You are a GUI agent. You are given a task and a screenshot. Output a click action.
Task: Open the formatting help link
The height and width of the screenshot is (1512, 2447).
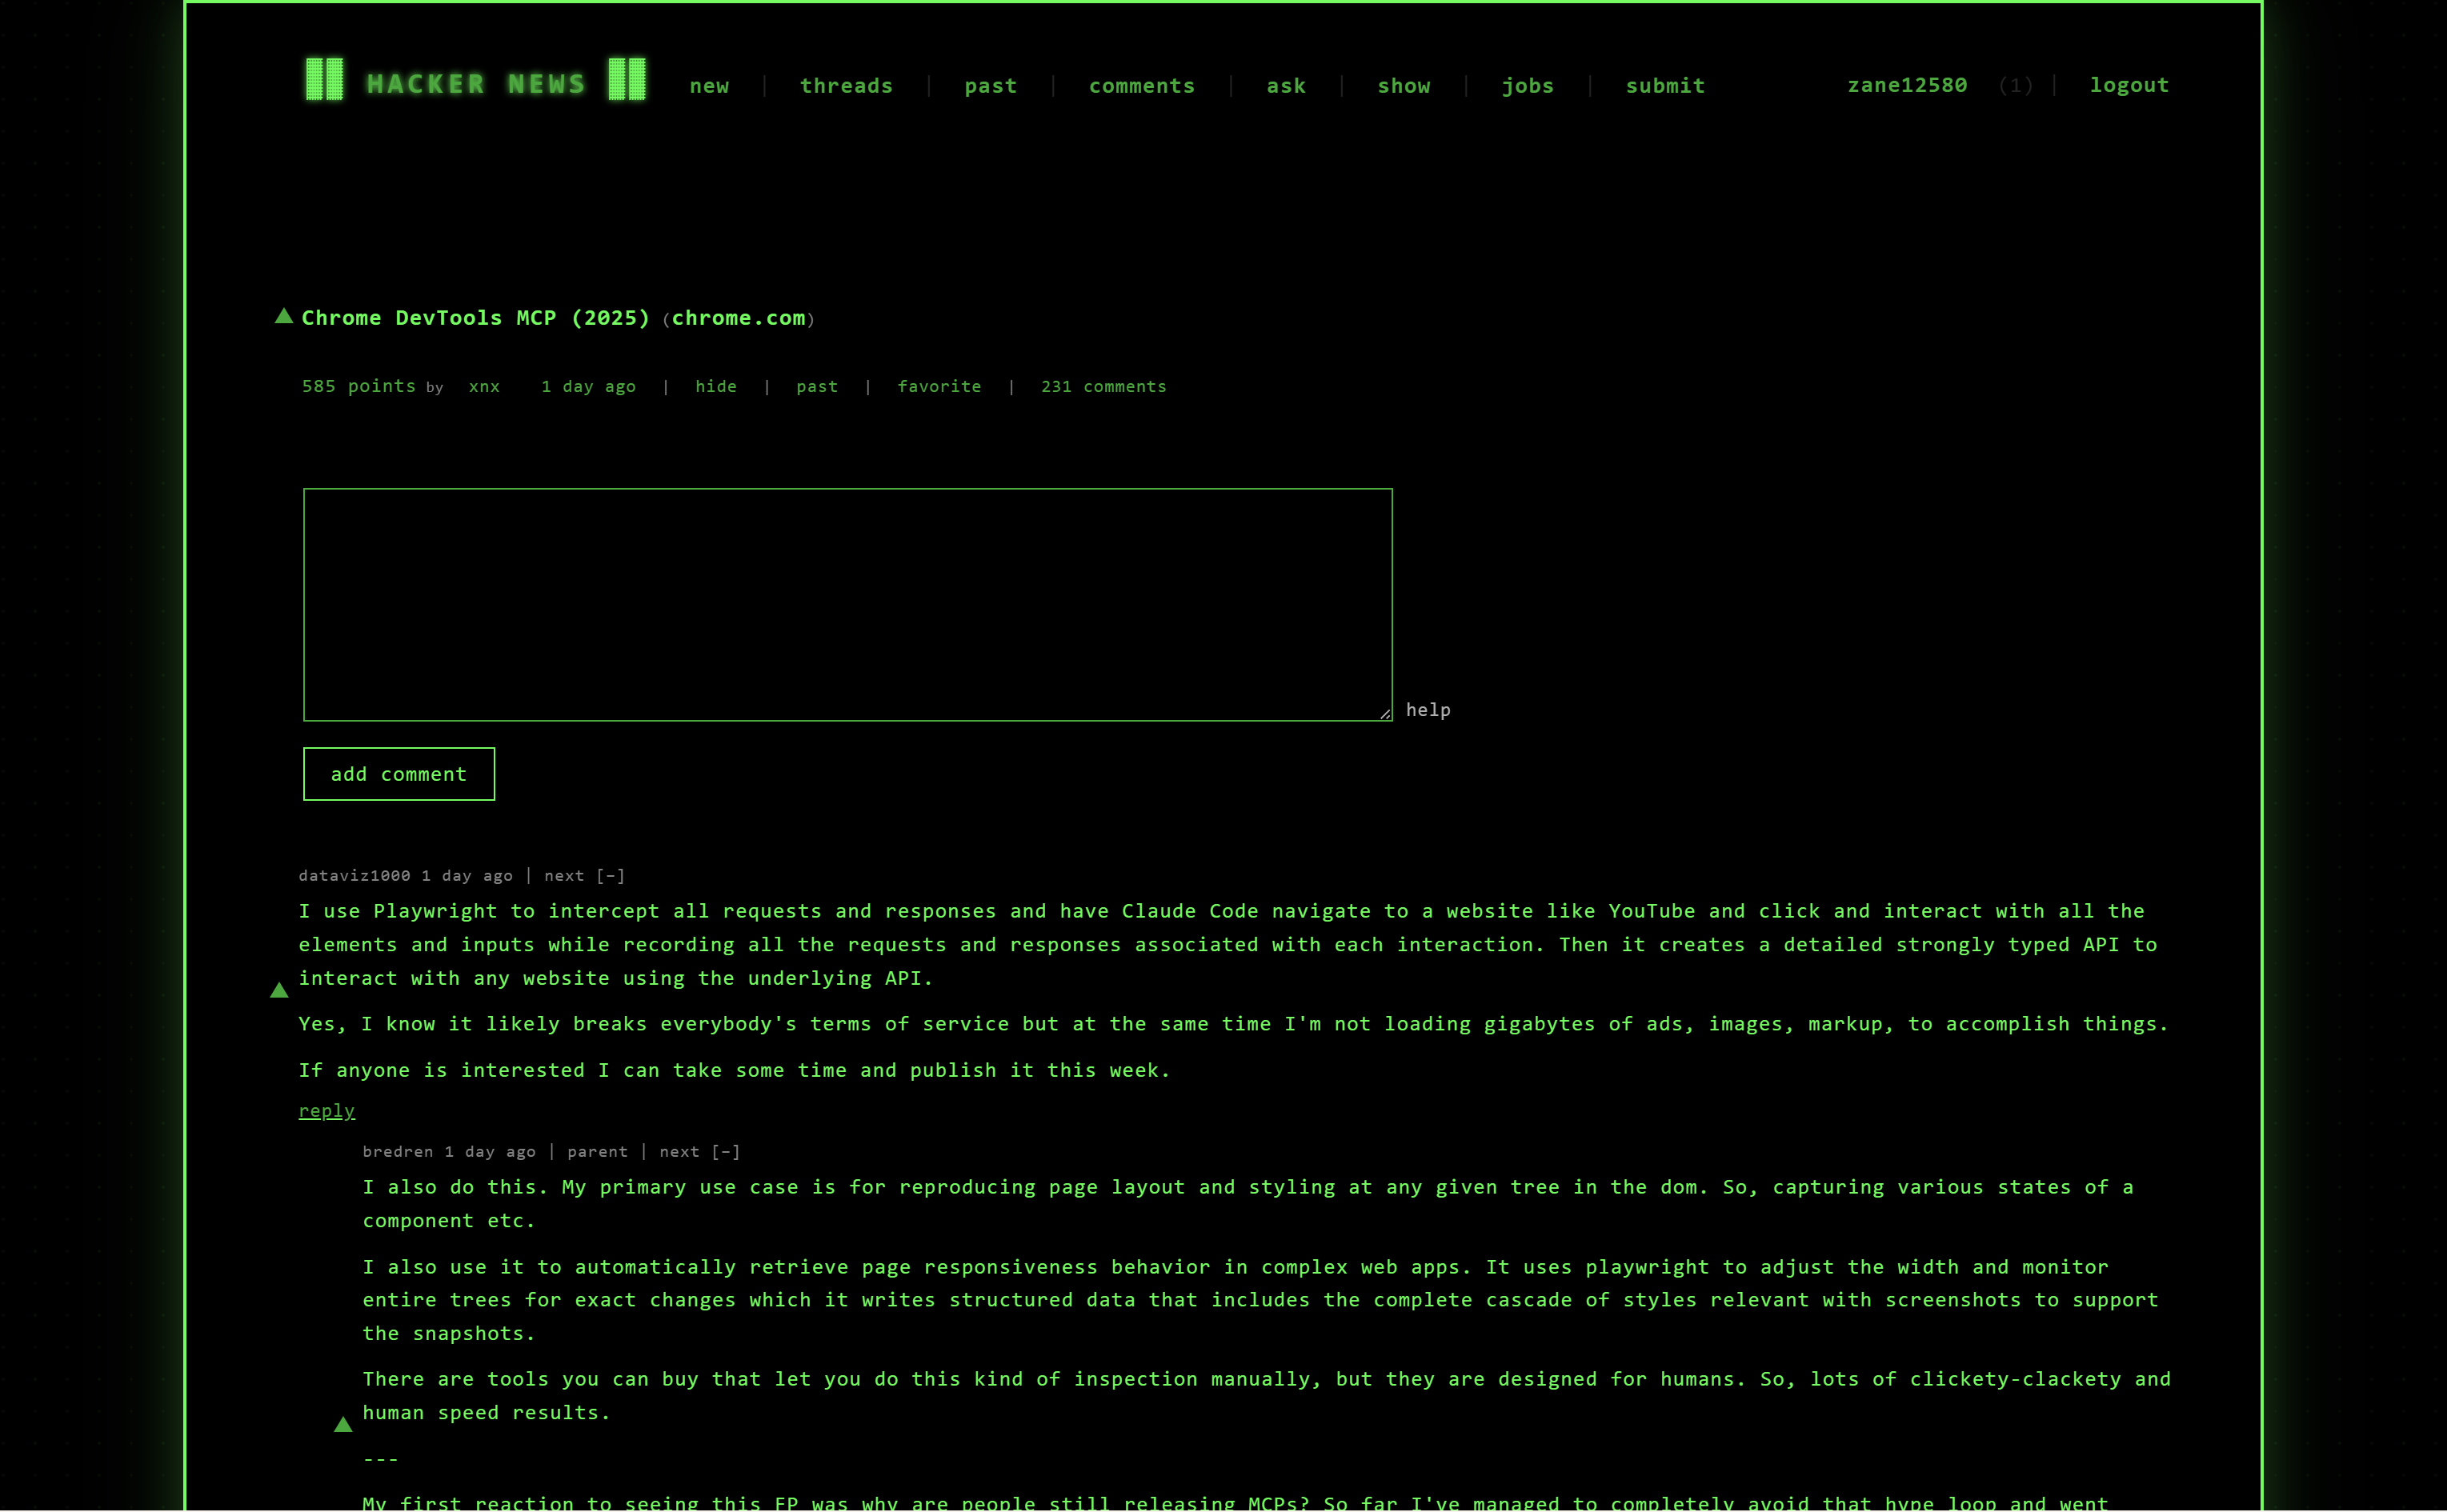coord(1427,710)
